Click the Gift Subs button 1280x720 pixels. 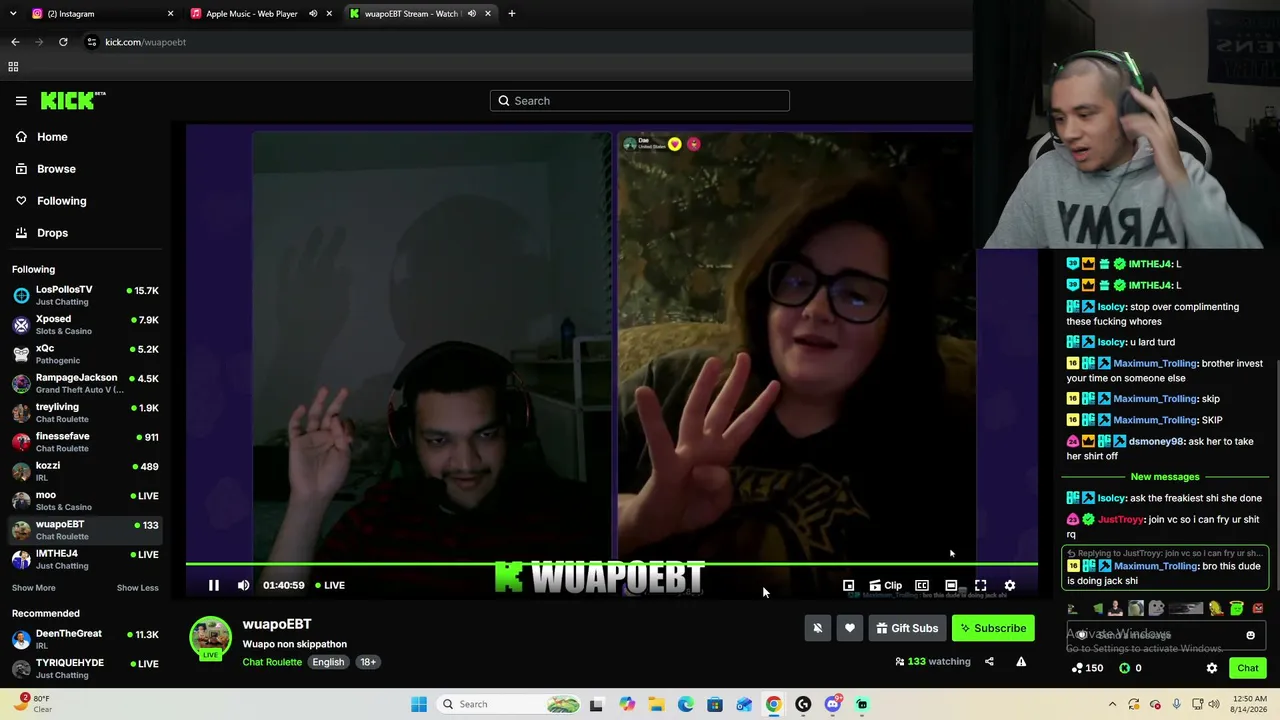(907, 628)
